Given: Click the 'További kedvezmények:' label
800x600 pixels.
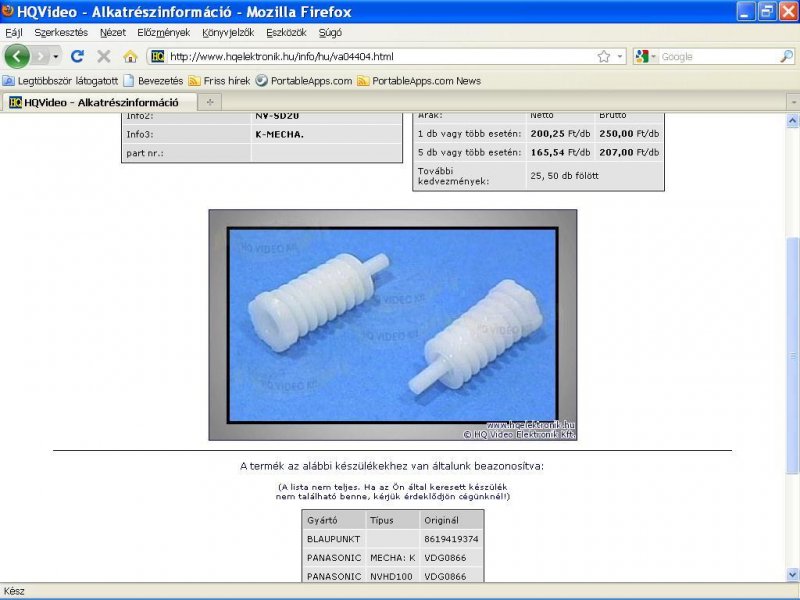Looking at the screenshot, I should pos(454,176).
